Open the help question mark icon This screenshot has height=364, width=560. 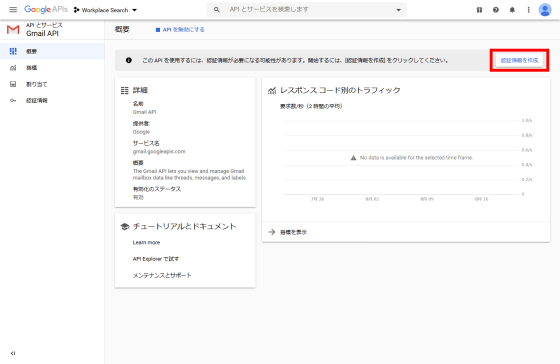pyautogui.click(x=496, y=10)
